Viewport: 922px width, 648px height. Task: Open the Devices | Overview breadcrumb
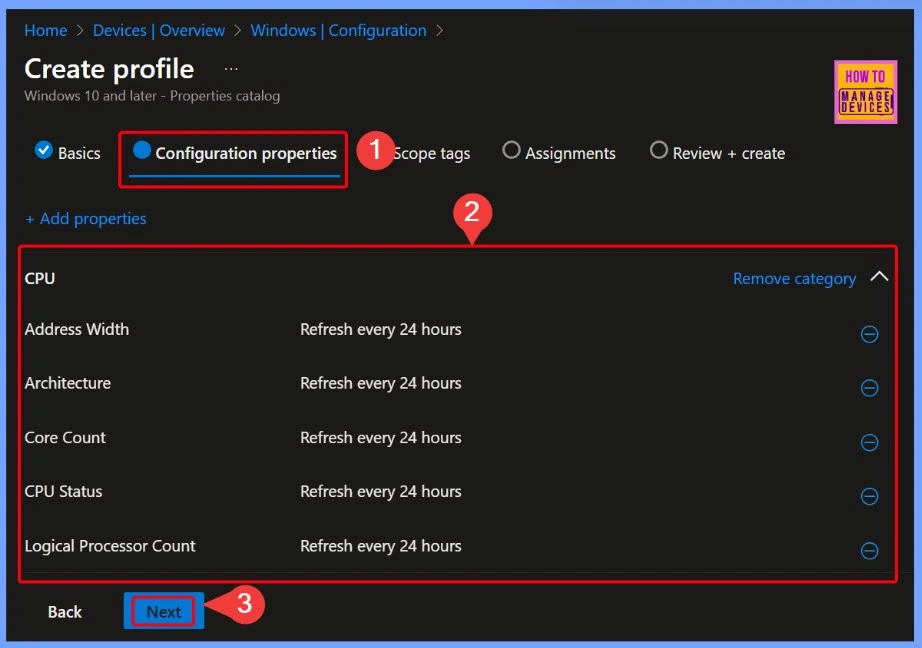(159, 31)
